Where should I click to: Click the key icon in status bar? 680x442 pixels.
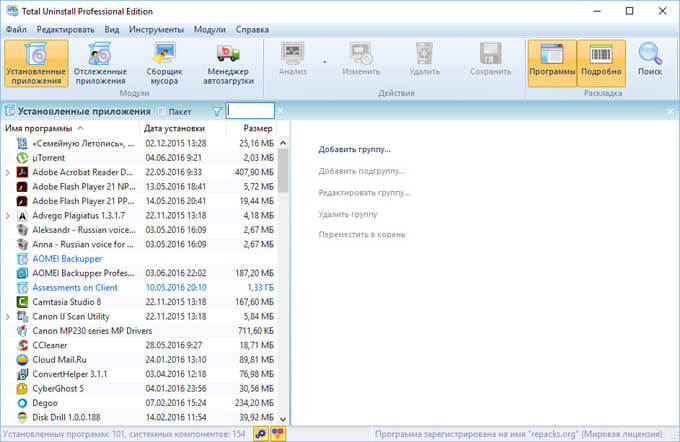tap(261, 433)
